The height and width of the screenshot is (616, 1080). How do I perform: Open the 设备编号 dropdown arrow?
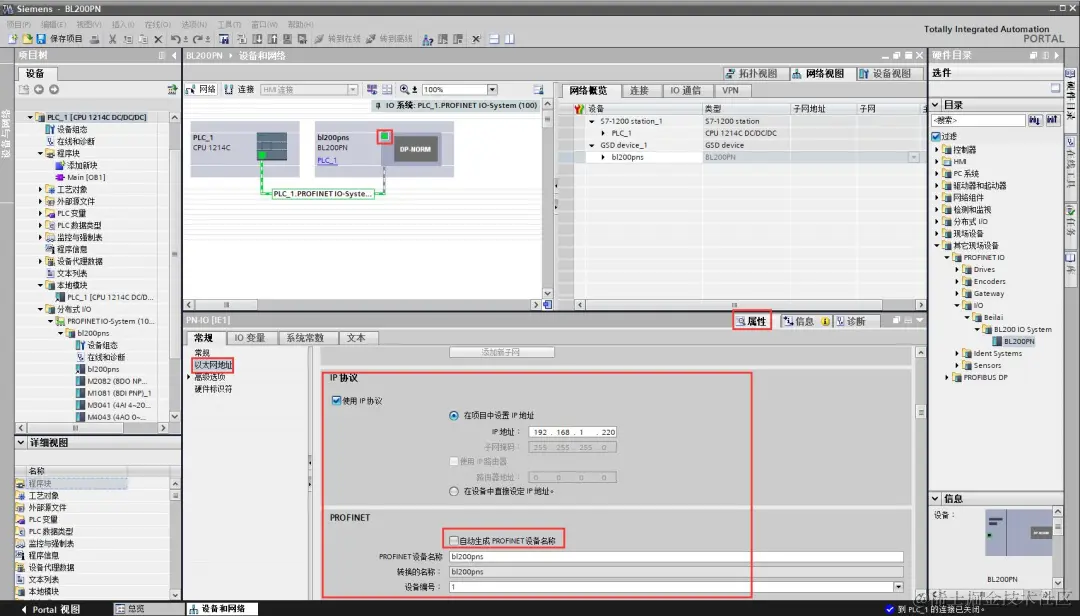(898, 587)
